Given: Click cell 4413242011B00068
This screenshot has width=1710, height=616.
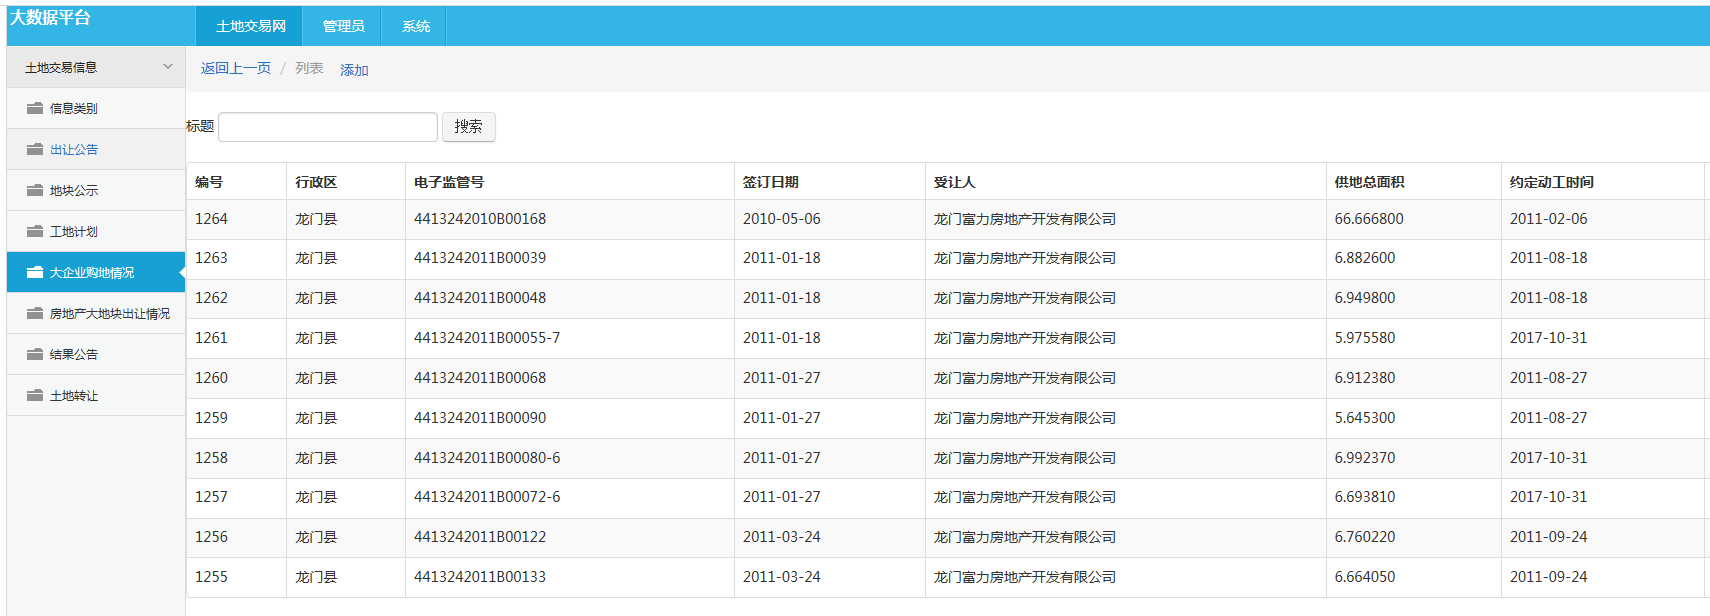Looking at the screenshot, I should [480, 378].
